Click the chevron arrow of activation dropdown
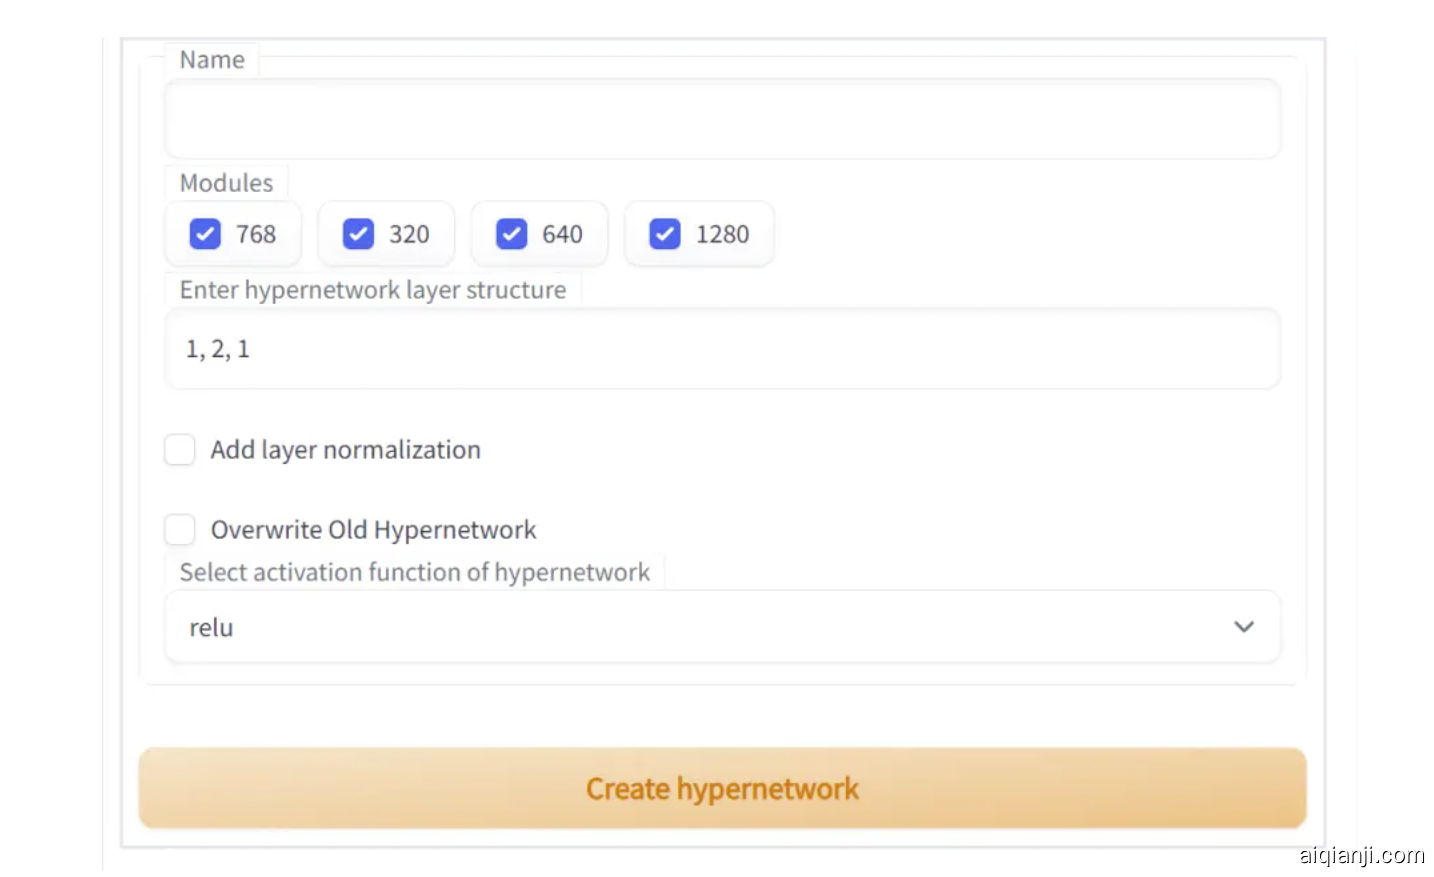 (1243, 627)
